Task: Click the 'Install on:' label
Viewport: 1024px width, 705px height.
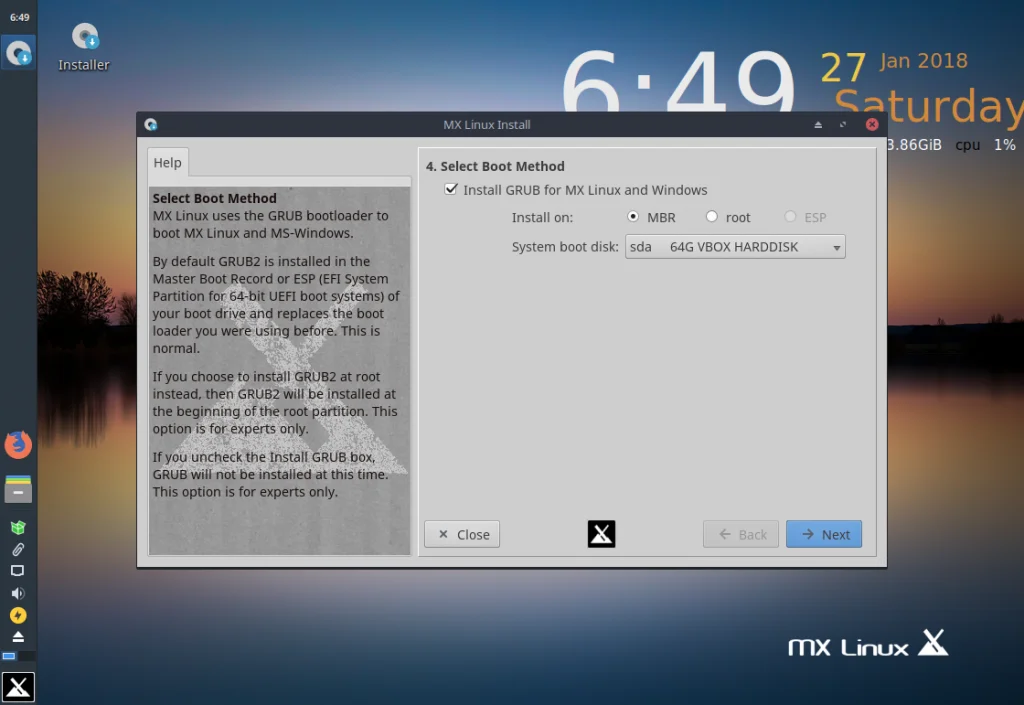Action: point(542,217)
